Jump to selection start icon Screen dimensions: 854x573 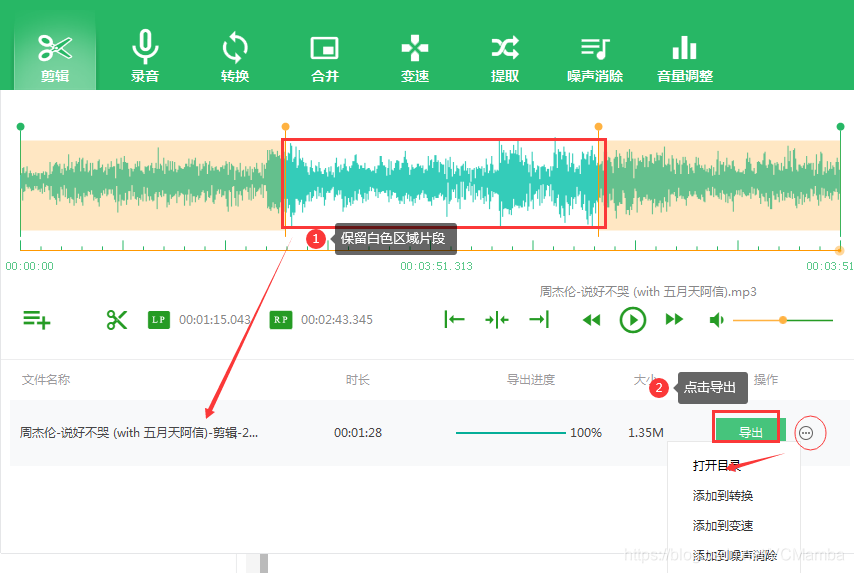(454, 320)
